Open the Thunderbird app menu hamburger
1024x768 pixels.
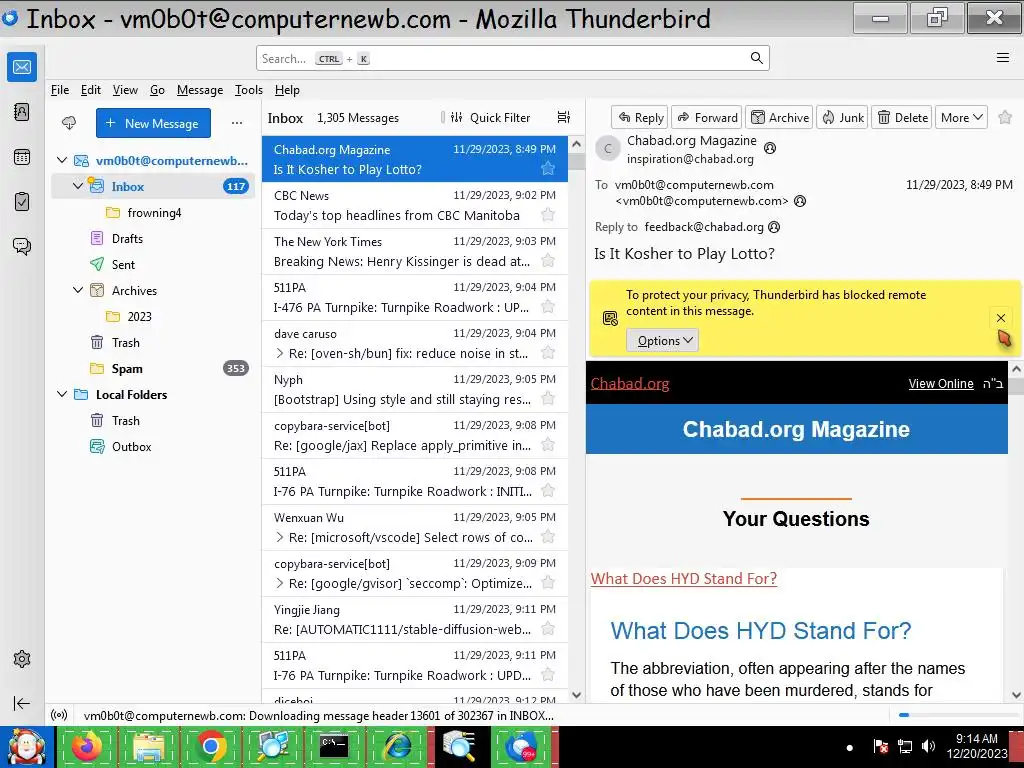click(1002, 58)
